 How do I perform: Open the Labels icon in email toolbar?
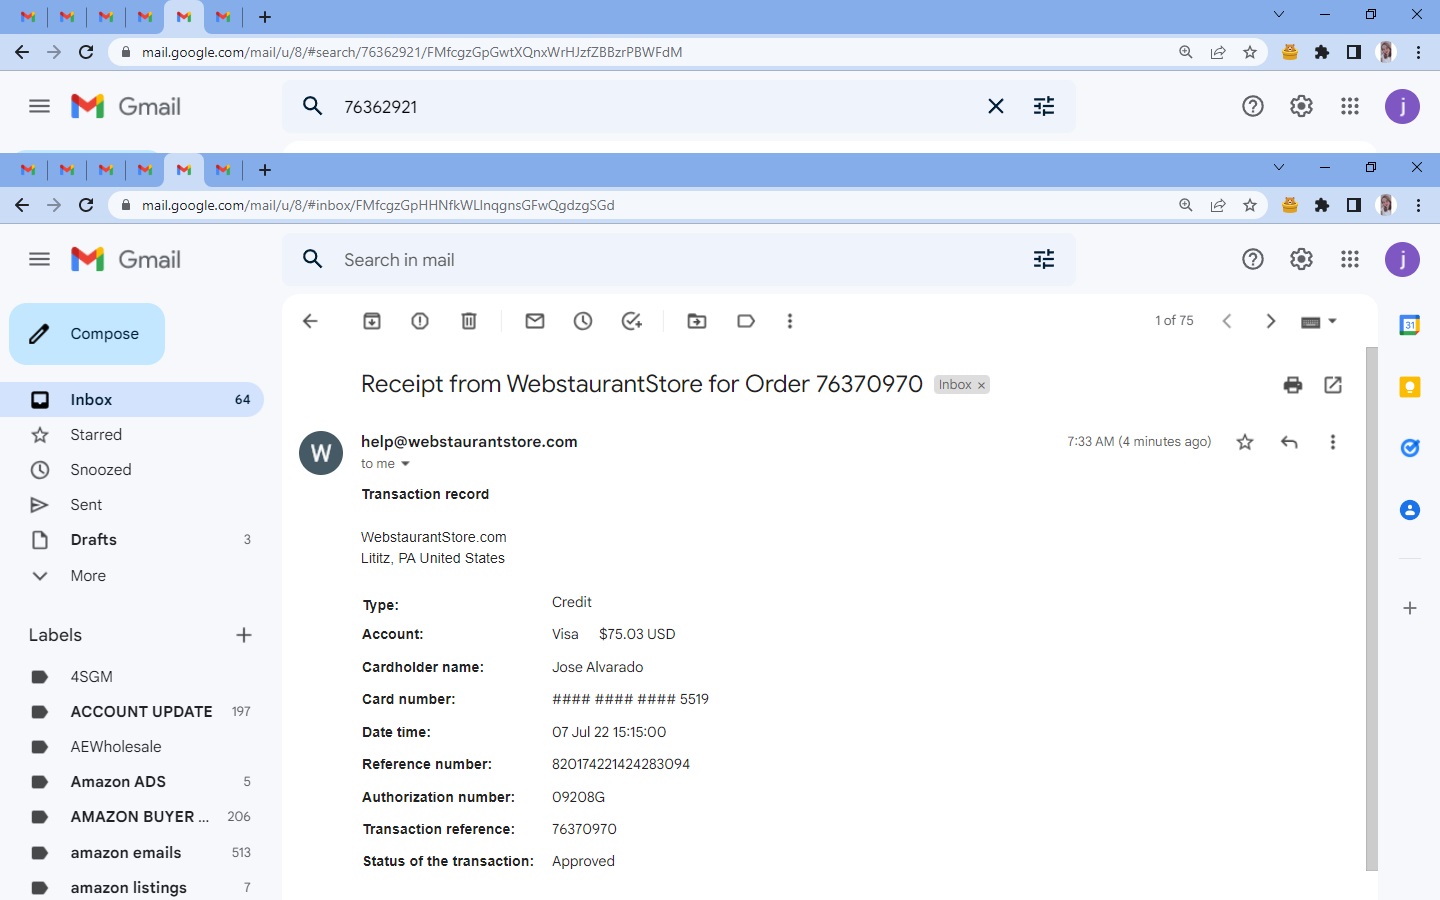point(745,321)
